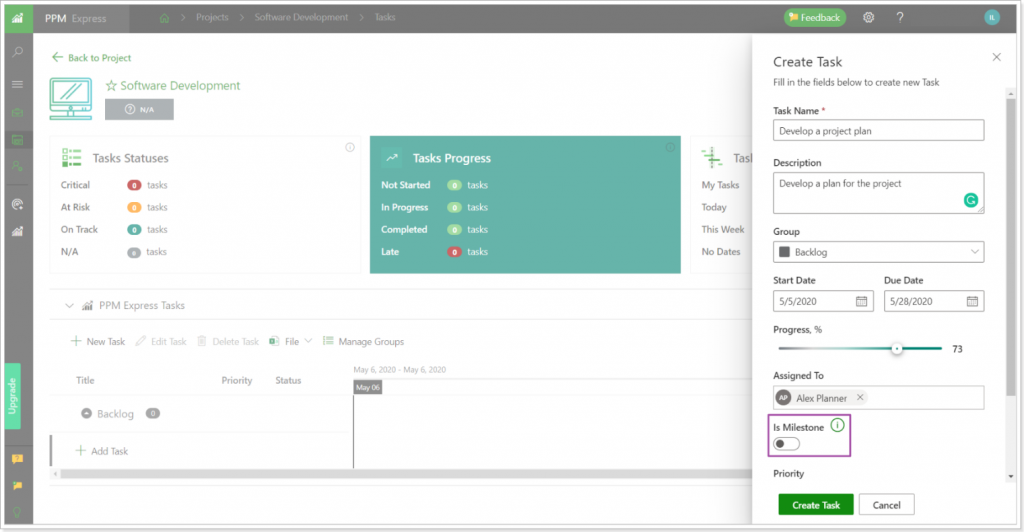Click the Software Development project image
The width and height of the screenshot is (1024, 532).
(71, 99)
